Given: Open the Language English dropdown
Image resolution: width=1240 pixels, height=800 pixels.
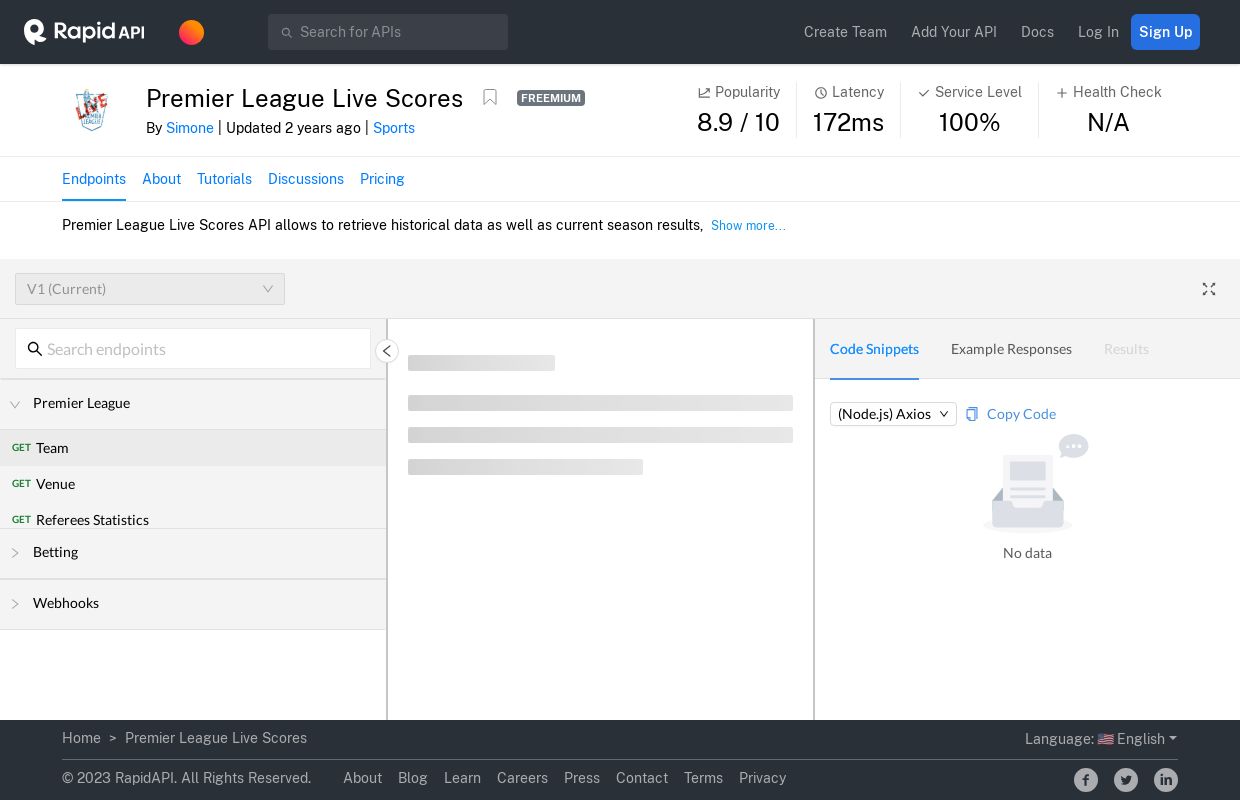Looking at the screenshot, I should [x=1101, y=739].
